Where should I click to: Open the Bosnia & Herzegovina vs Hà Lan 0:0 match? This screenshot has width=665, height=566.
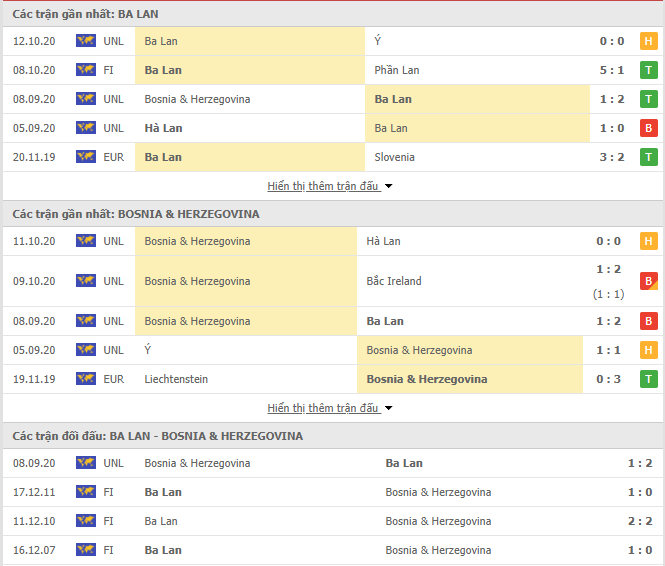(332, 241)
